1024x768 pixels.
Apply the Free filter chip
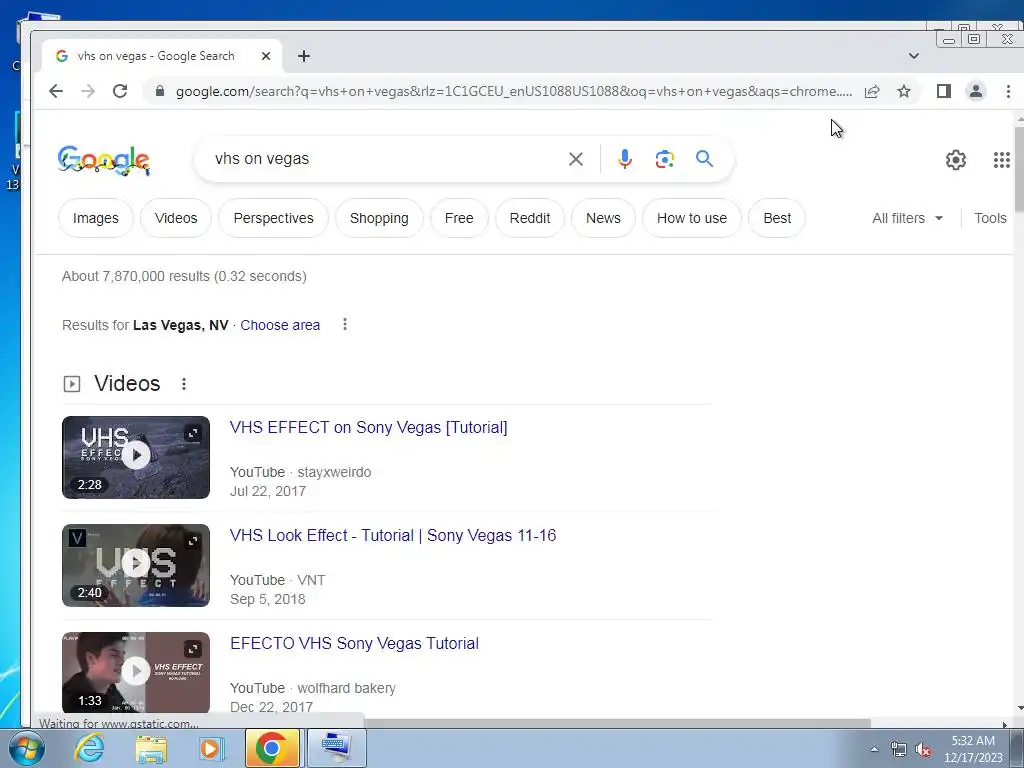[459, 218]
